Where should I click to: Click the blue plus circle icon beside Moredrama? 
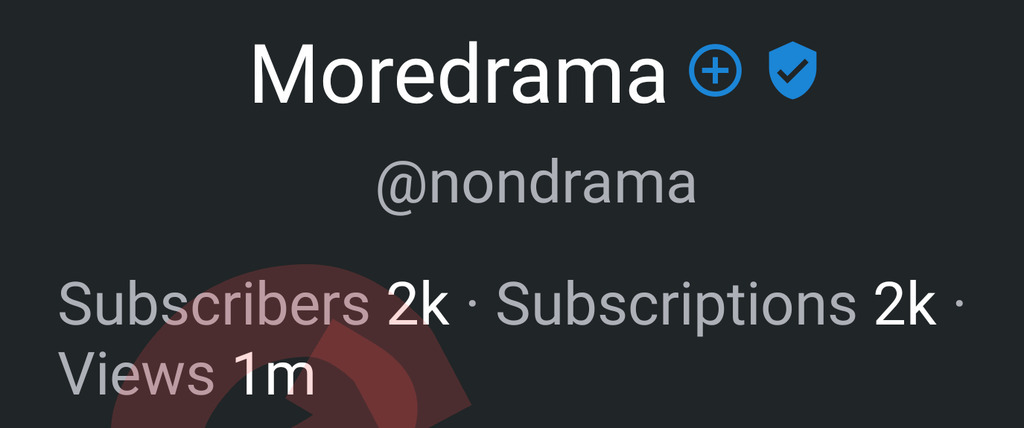[x=715, y=70]
